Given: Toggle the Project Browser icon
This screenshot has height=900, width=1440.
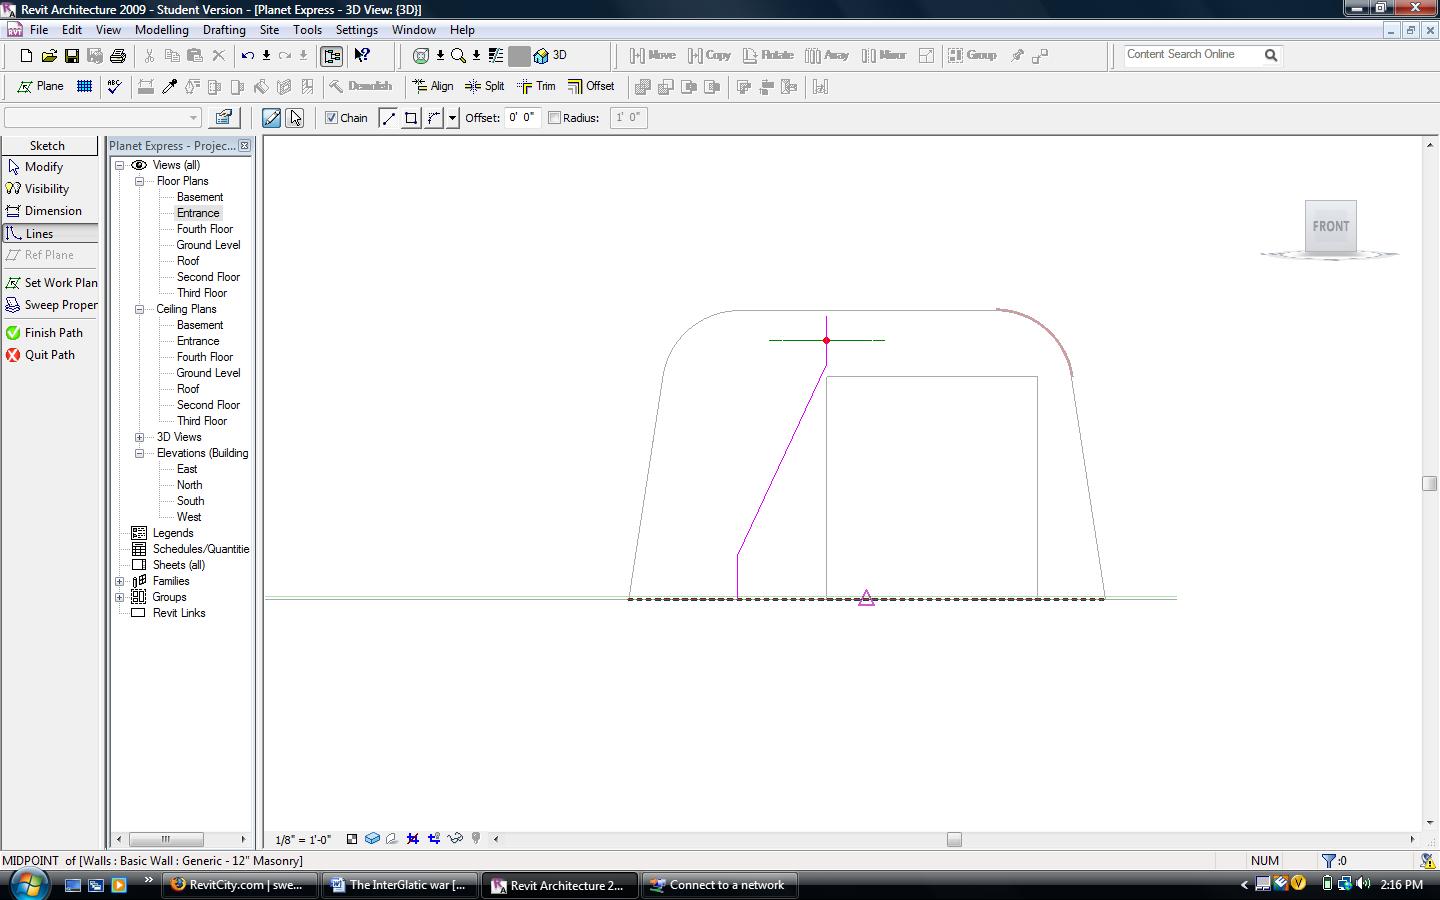Looking at the screenshot, I should (332, 56).
